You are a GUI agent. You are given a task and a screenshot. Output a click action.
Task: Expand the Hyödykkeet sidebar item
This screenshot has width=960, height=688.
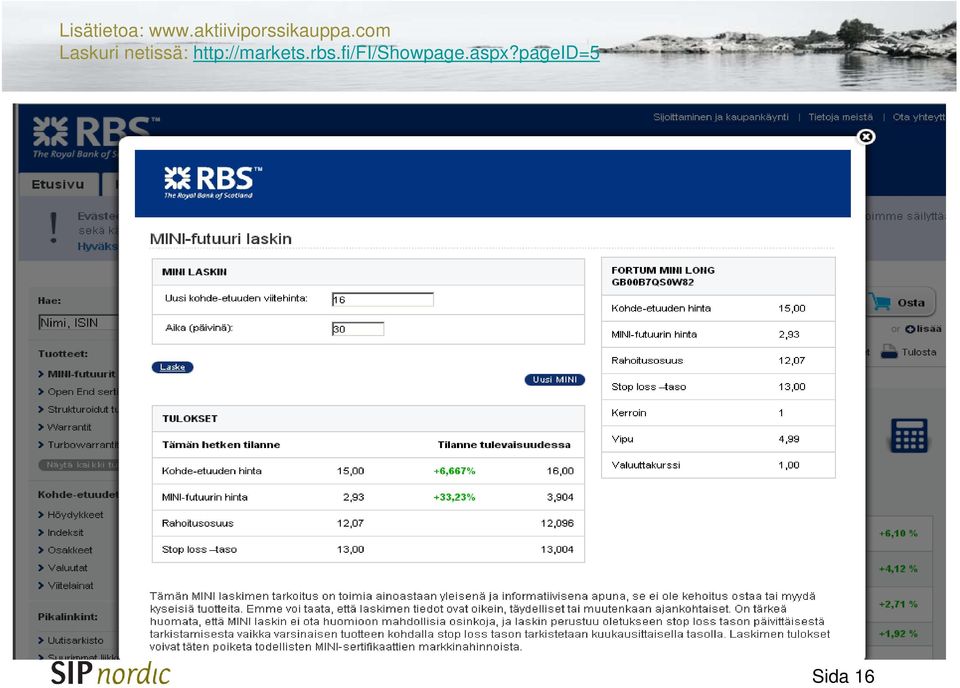point(71,515)
